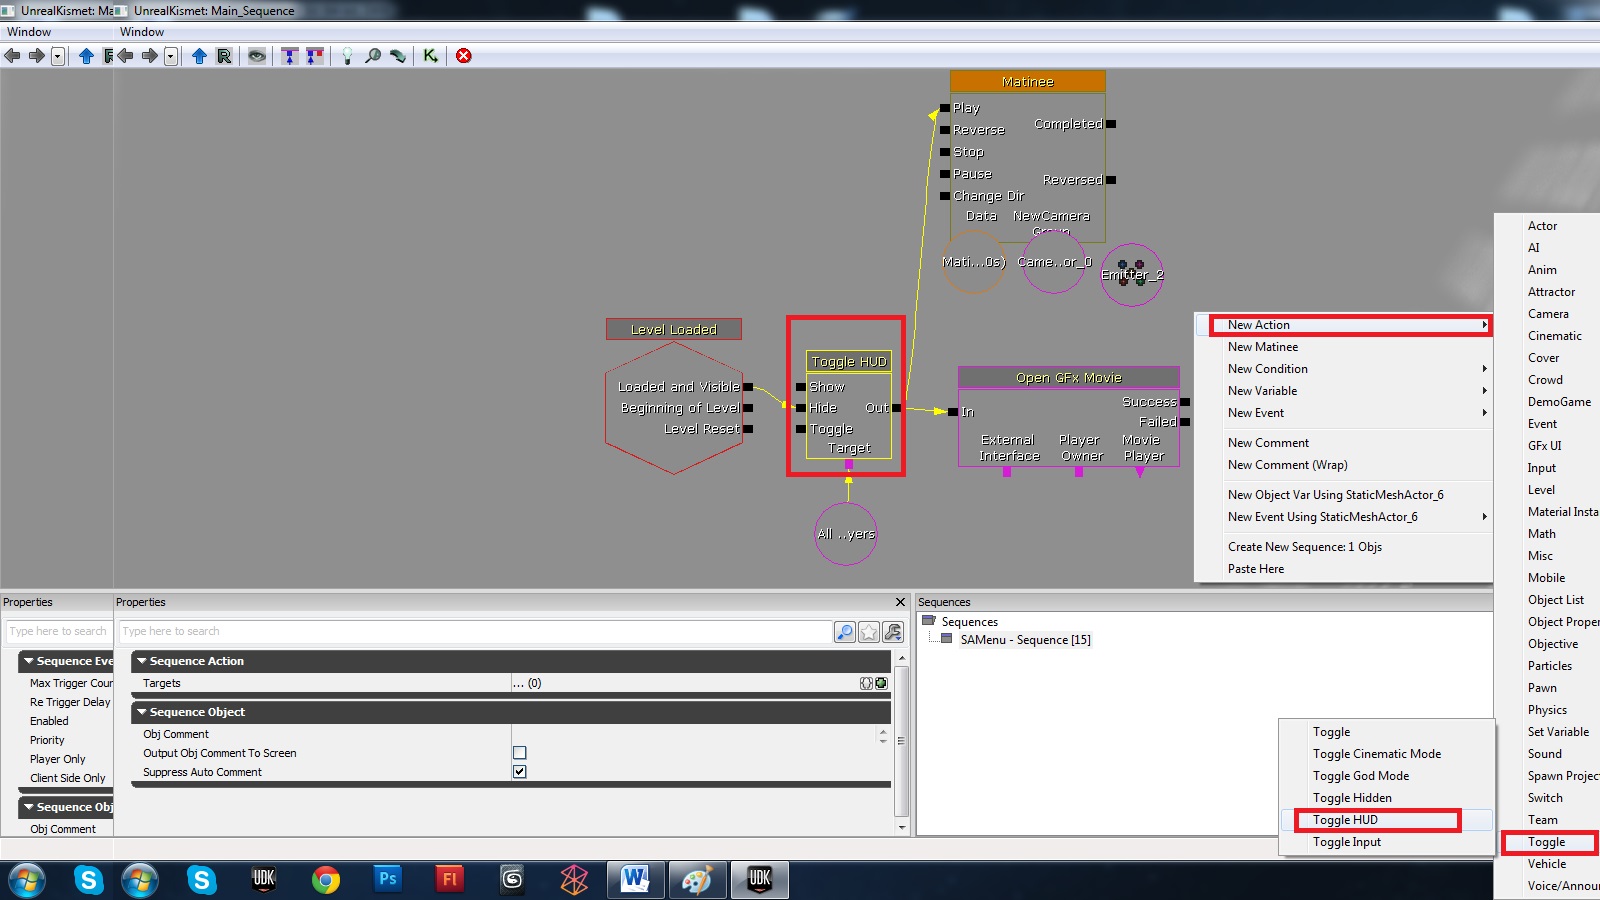Open the Particles action category
This screenshot has width=1600, height=900.
1548,666
